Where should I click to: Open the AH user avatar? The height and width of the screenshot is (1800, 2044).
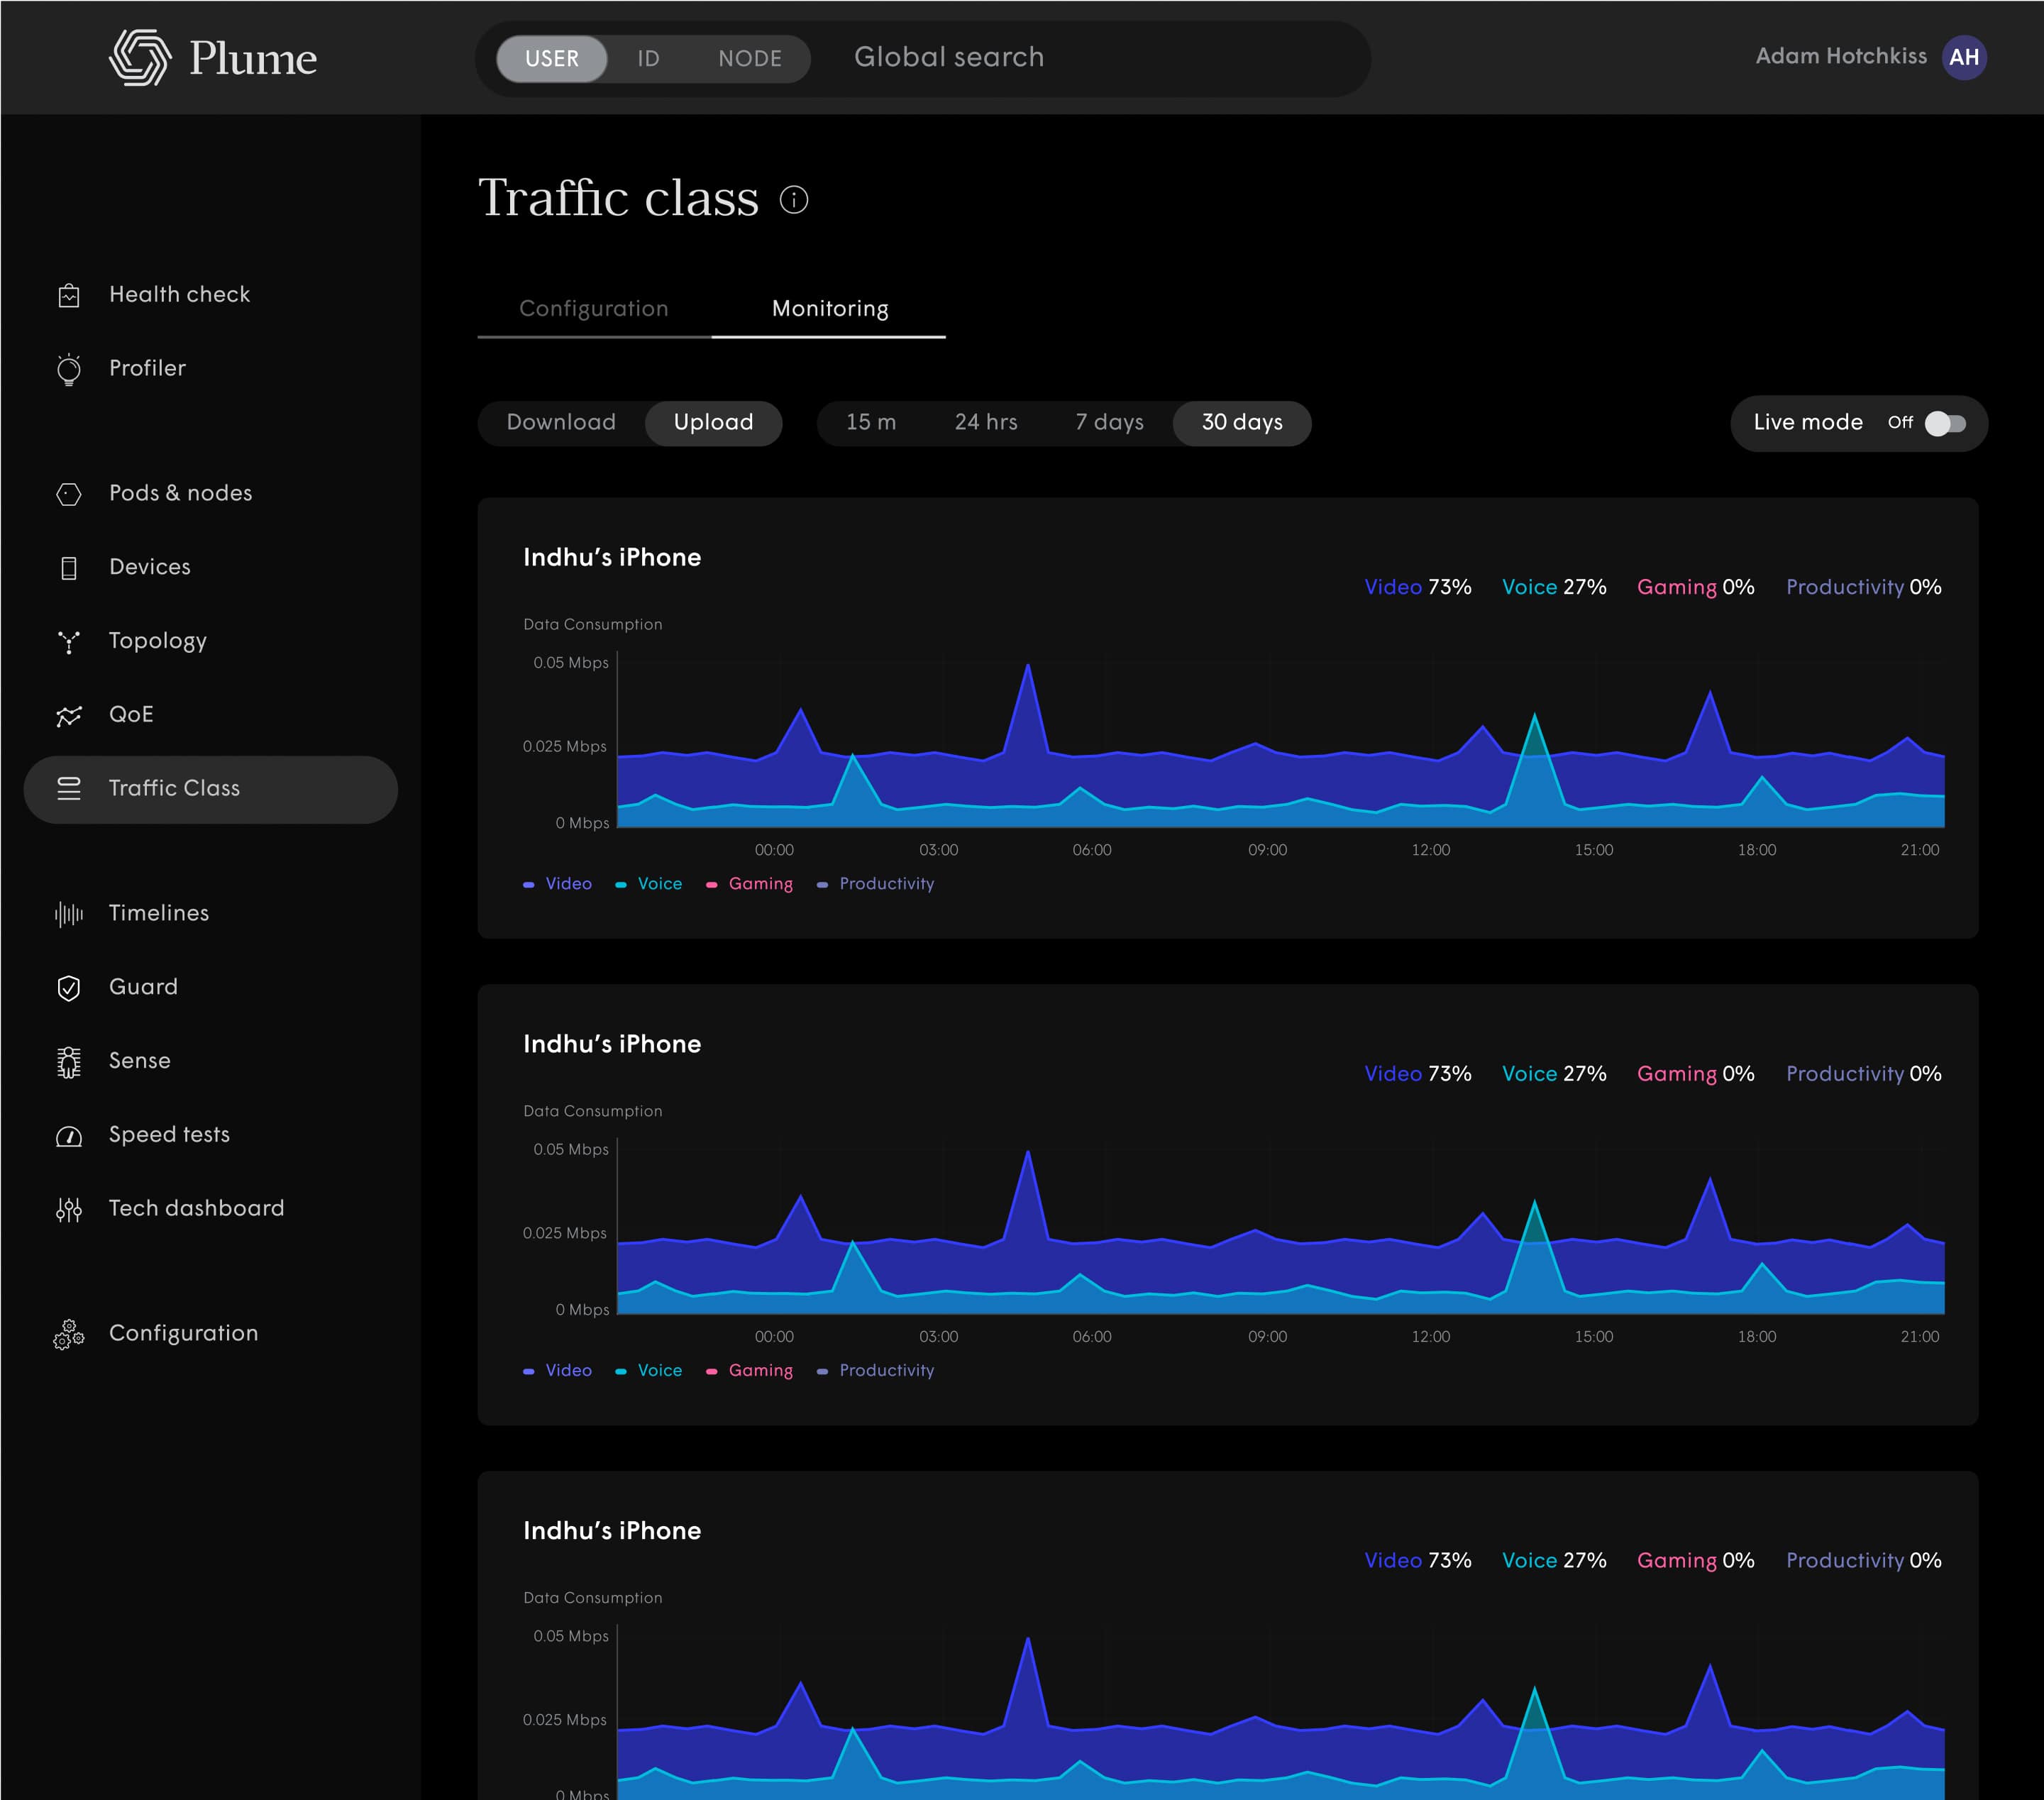coord(1964,57)
